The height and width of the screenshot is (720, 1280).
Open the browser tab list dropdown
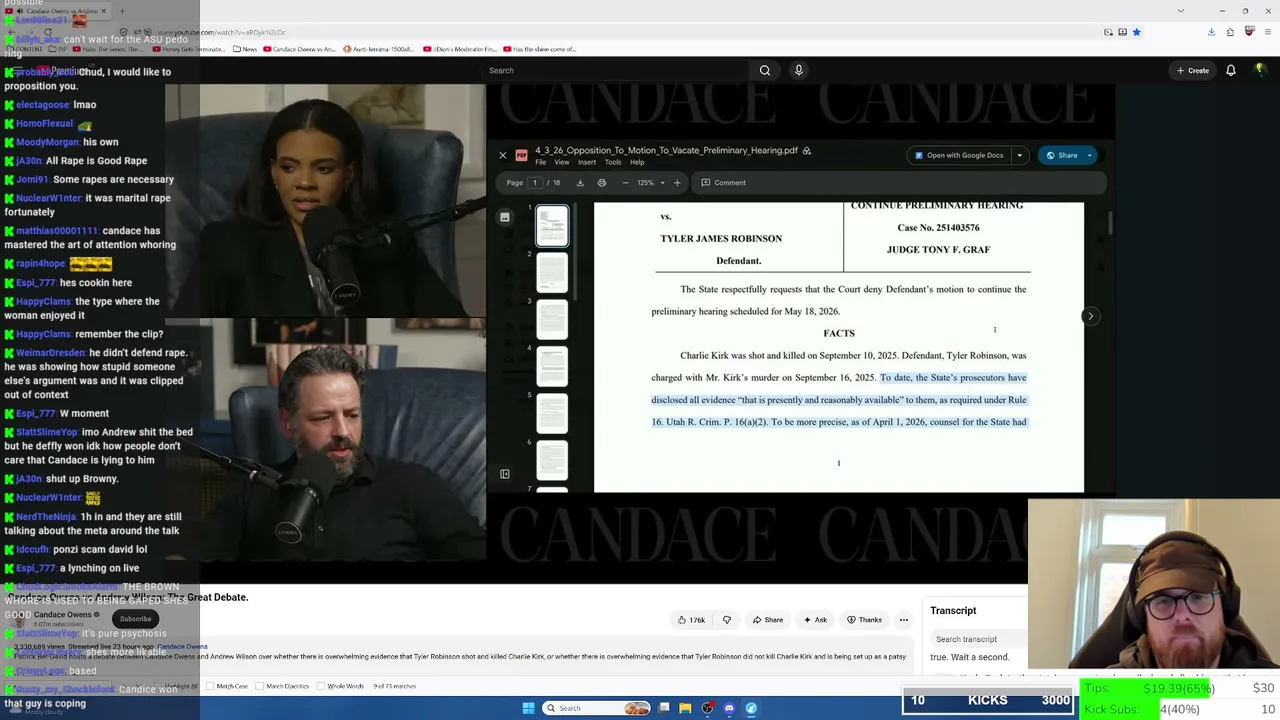(x=1181, y=11)
